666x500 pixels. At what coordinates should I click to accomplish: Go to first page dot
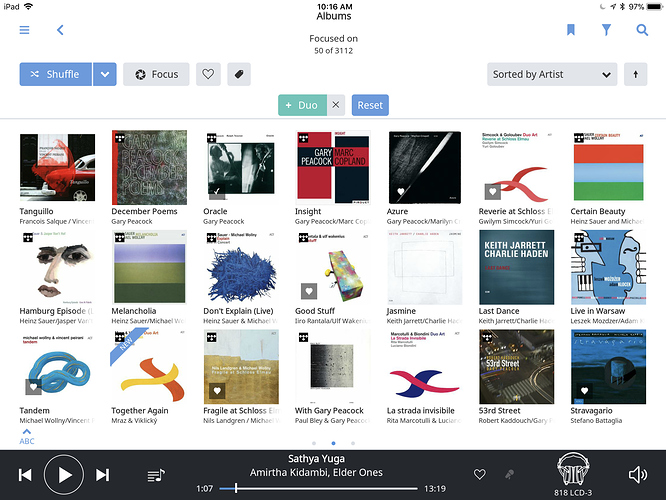(314, 443)
